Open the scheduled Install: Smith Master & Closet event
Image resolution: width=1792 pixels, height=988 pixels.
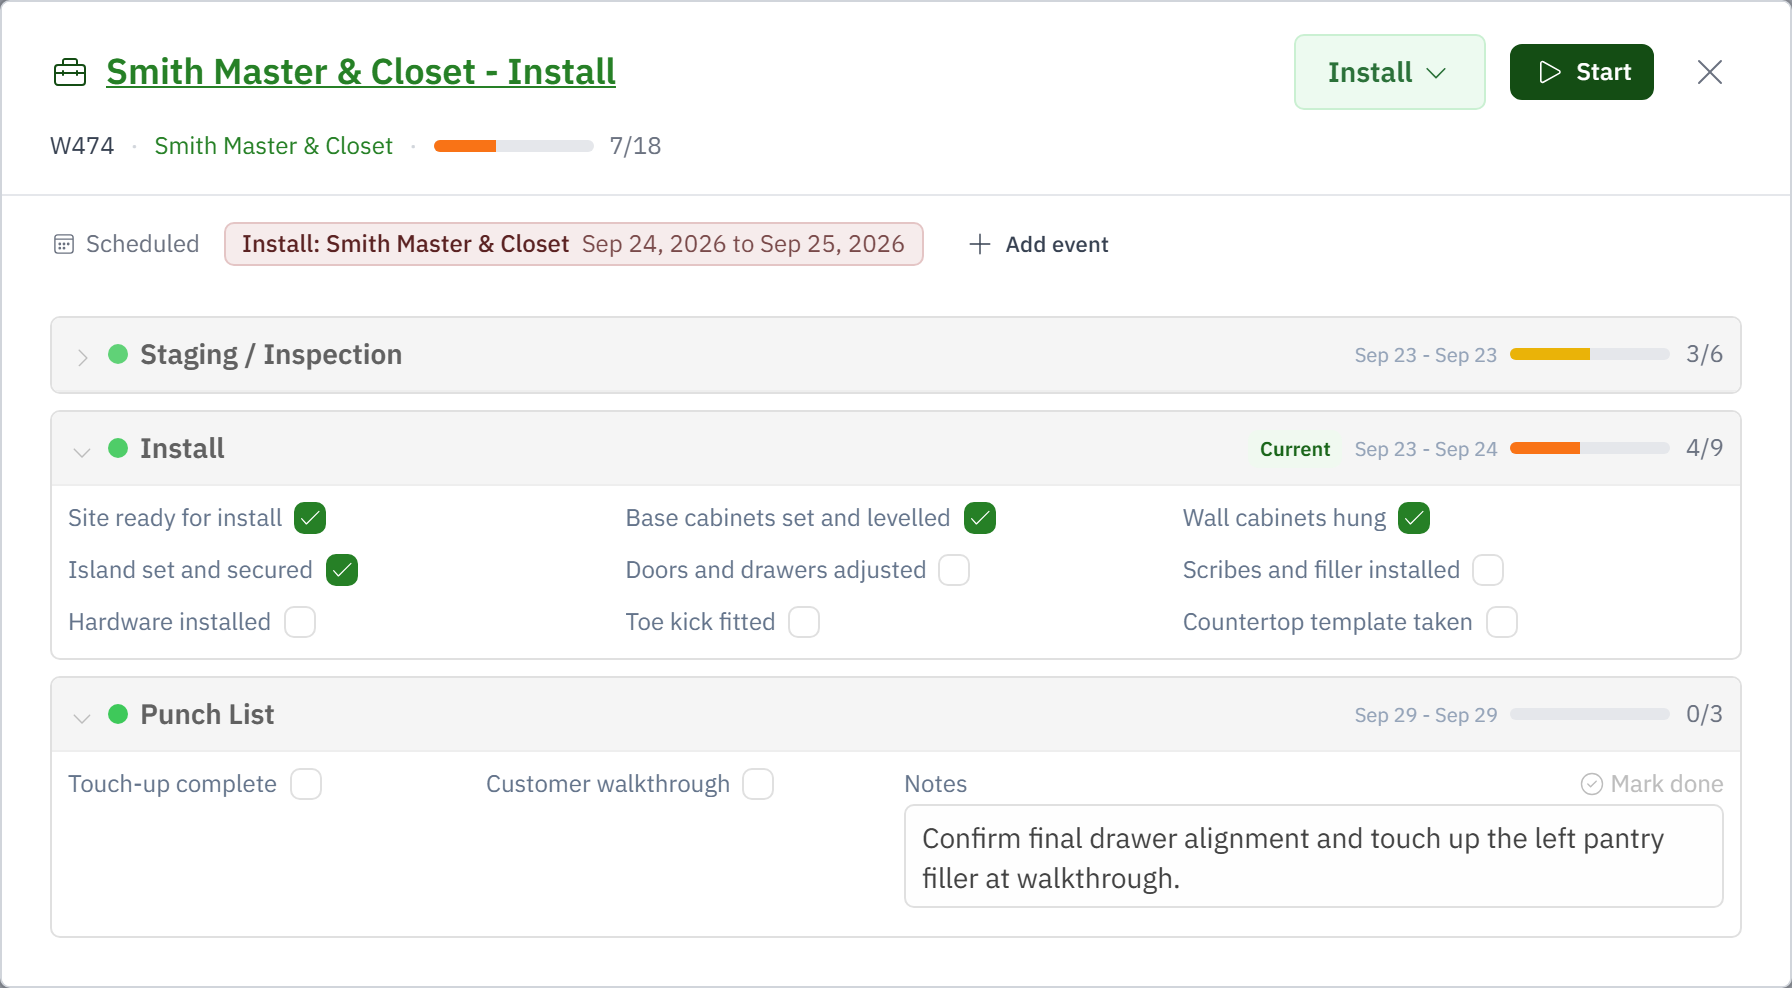coord(574,244)
